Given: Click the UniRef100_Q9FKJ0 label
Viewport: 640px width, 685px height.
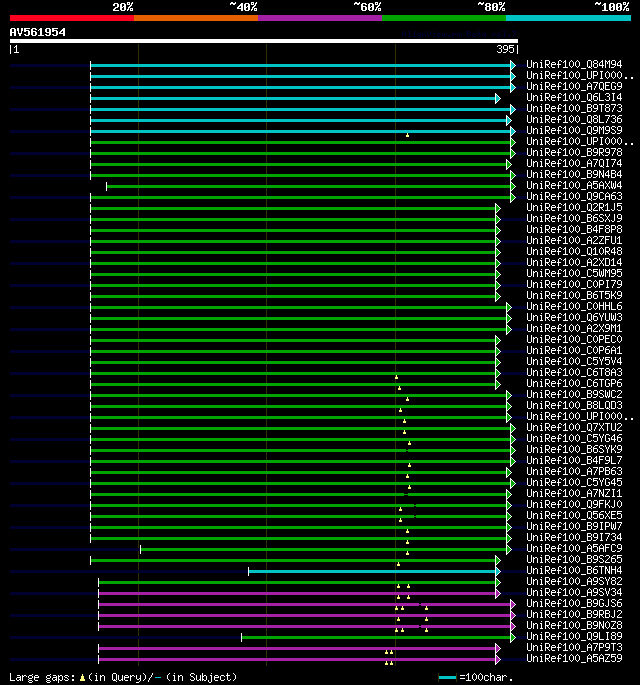Looking at the screenshot, I should [x=574, y=505].
